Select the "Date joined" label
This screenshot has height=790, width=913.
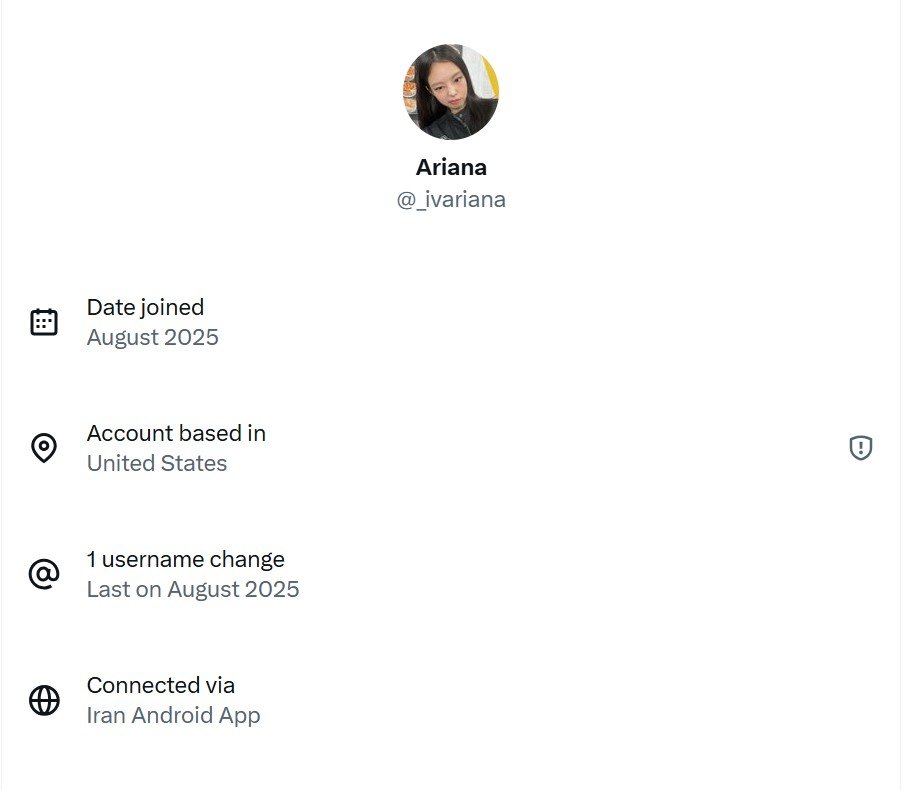(x=145, y=307)
